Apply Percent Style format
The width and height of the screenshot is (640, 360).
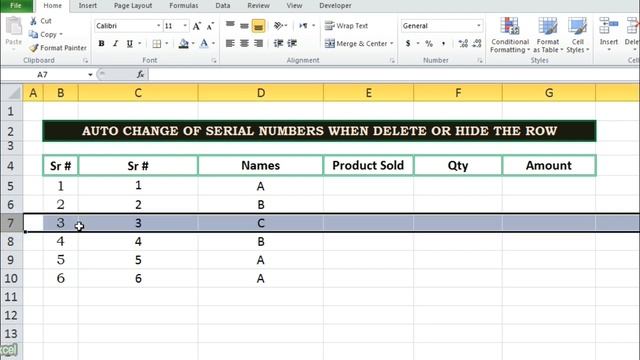[x=429, y=43]
